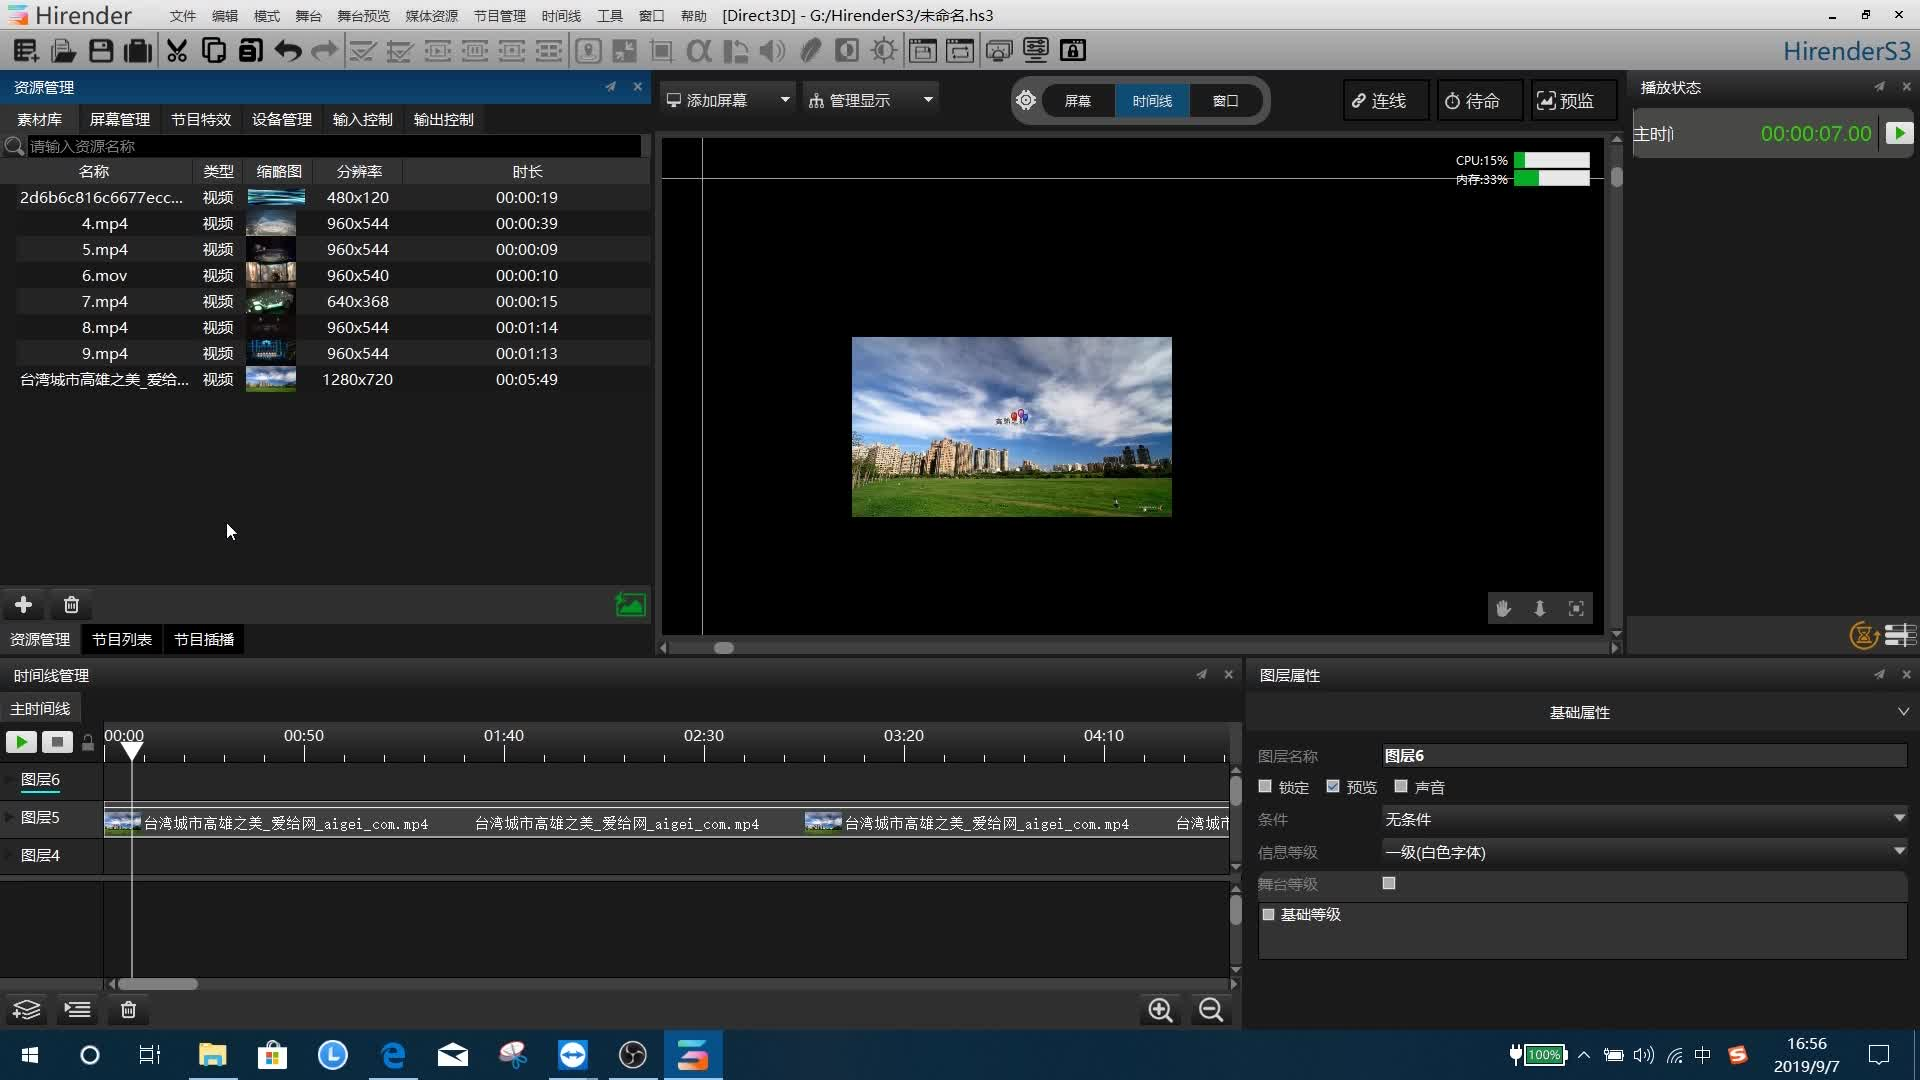Check the 基础等级 checkbox
The width and height of the screenshot is (1920, 1080).
tap(1269, 914)
